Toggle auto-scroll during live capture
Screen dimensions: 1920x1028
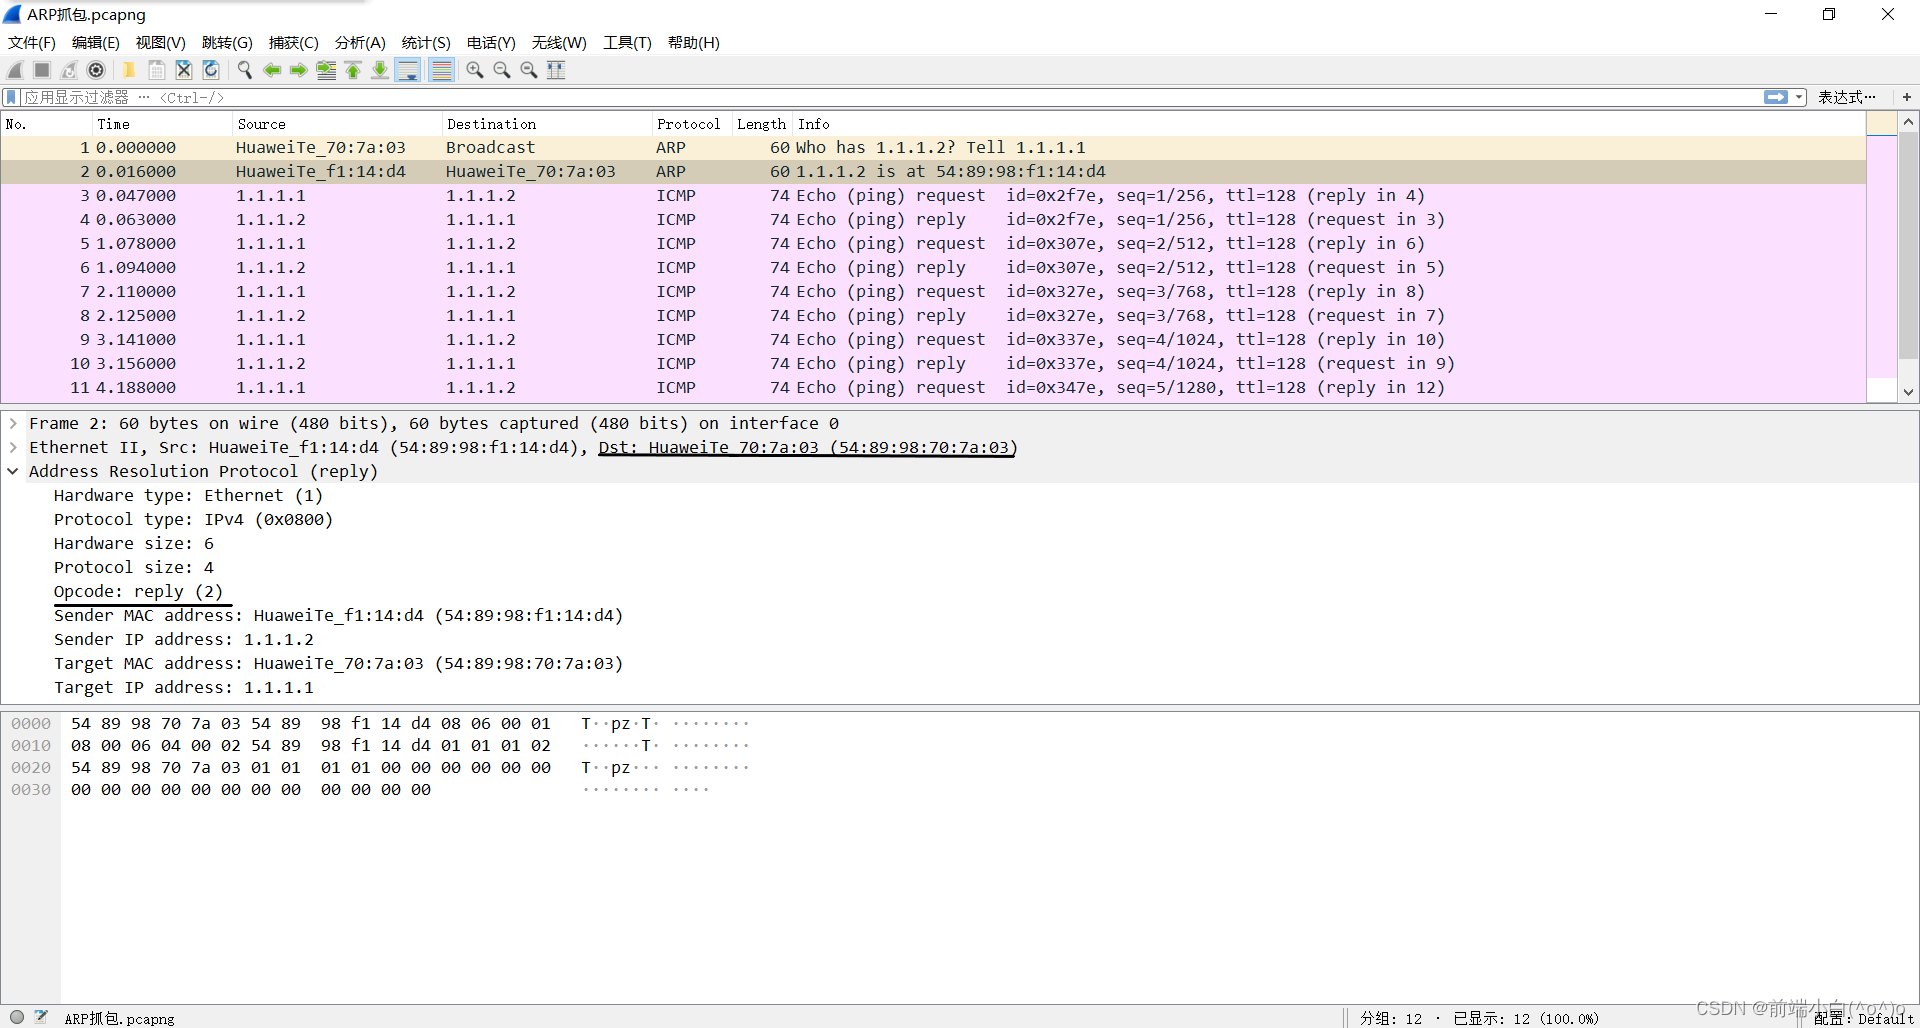pos(408,70)
